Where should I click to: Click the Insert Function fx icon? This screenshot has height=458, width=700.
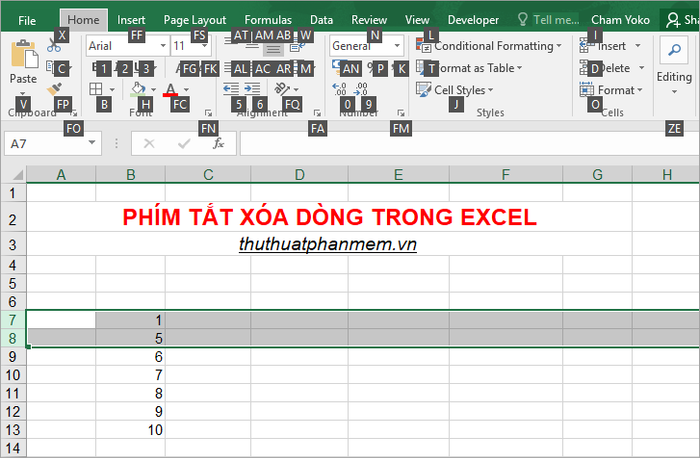point(218,144)
